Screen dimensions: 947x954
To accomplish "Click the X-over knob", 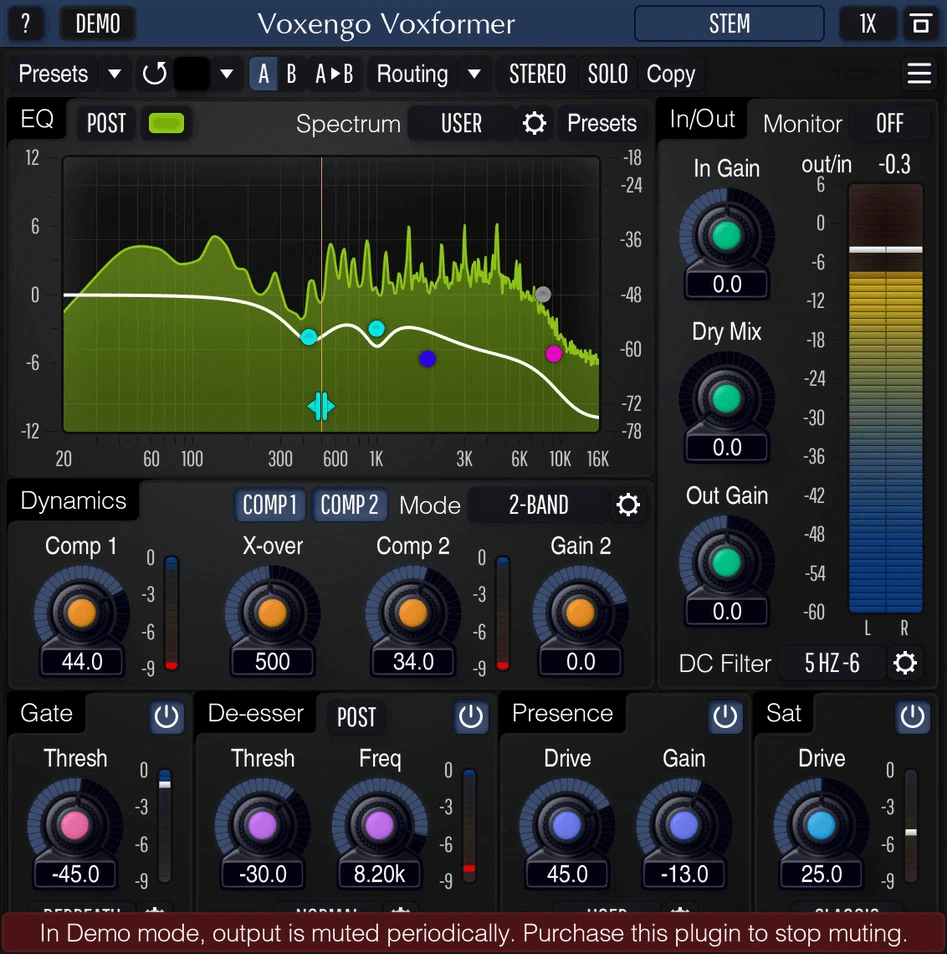I will point(272,613).
